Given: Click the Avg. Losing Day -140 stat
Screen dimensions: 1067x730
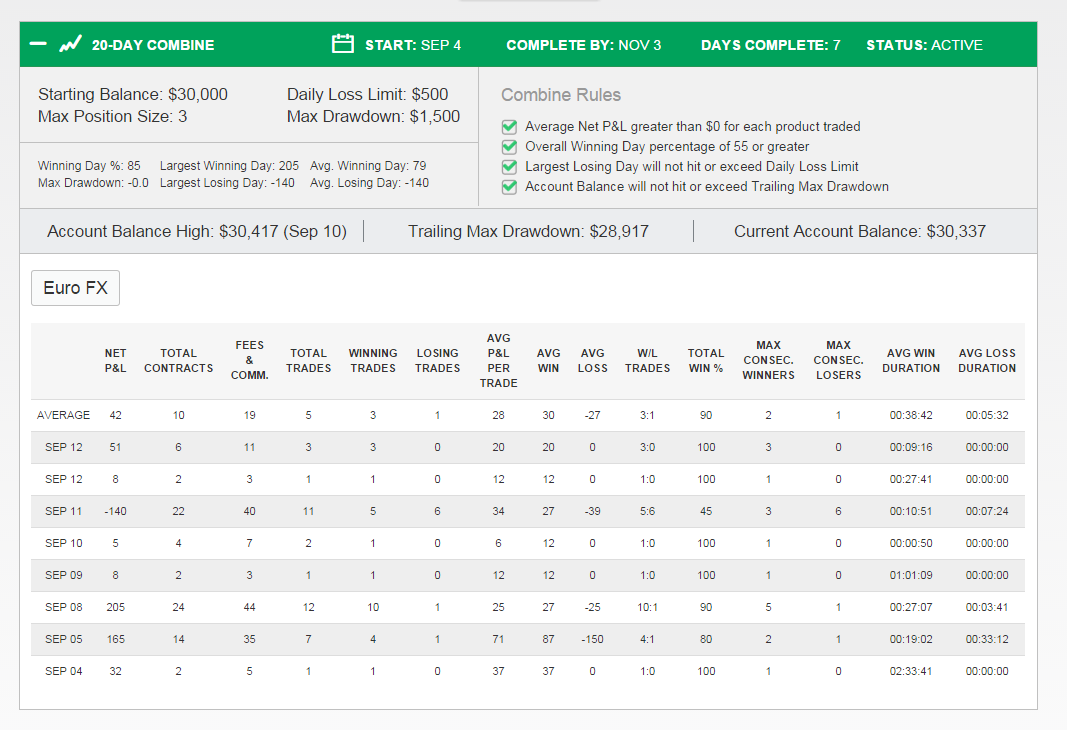Looking at the screenshot, I should tap(370, 182).
